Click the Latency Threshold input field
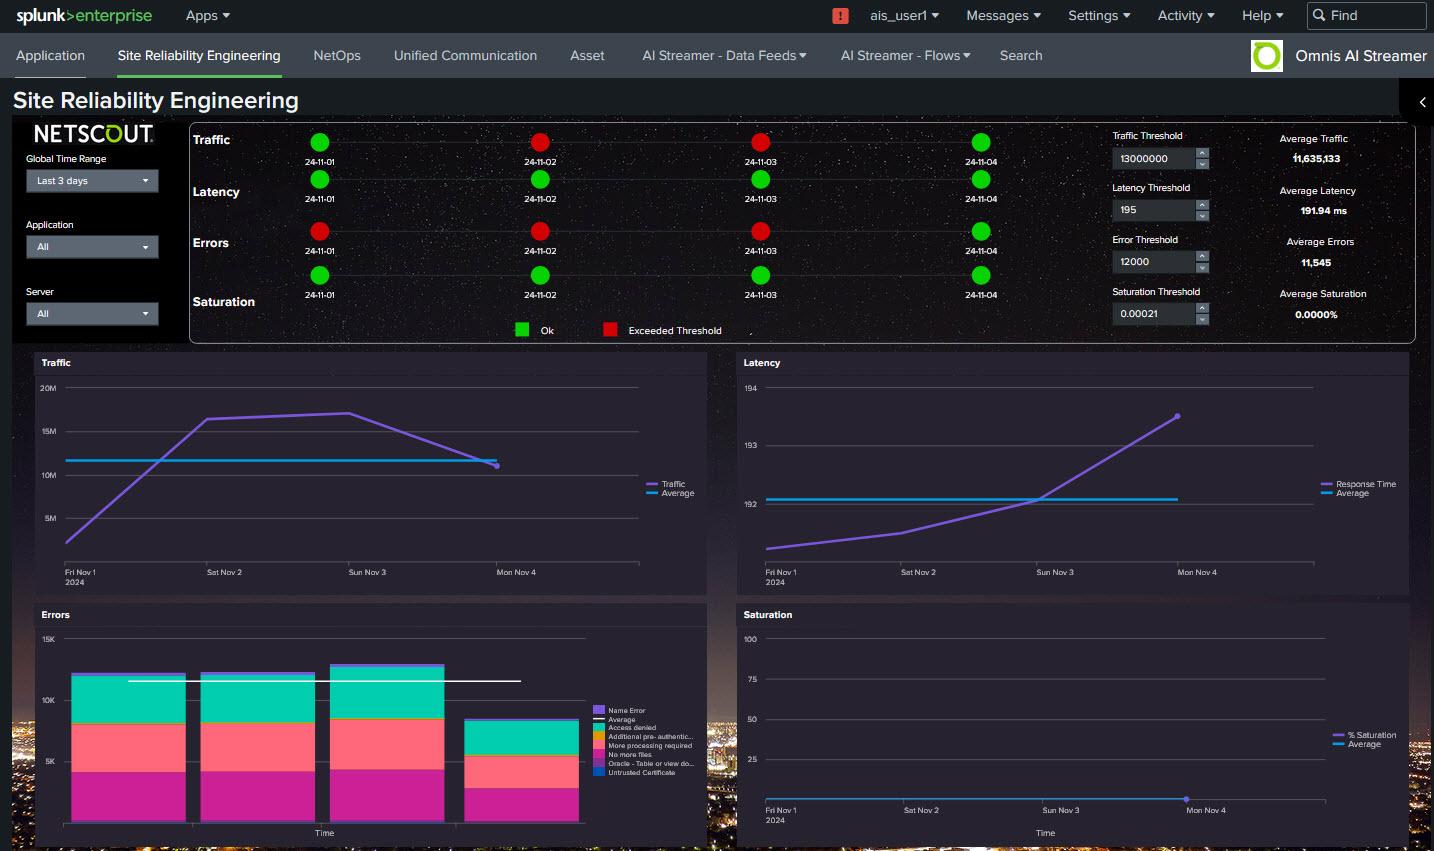1434x851 pixels. pos(1154,210)
